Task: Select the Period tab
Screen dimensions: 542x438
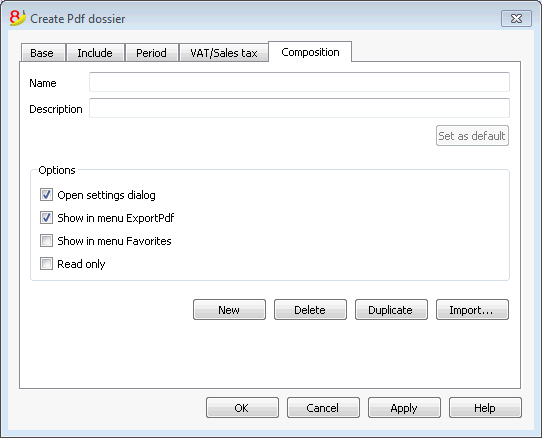Action: pos(151,53)
